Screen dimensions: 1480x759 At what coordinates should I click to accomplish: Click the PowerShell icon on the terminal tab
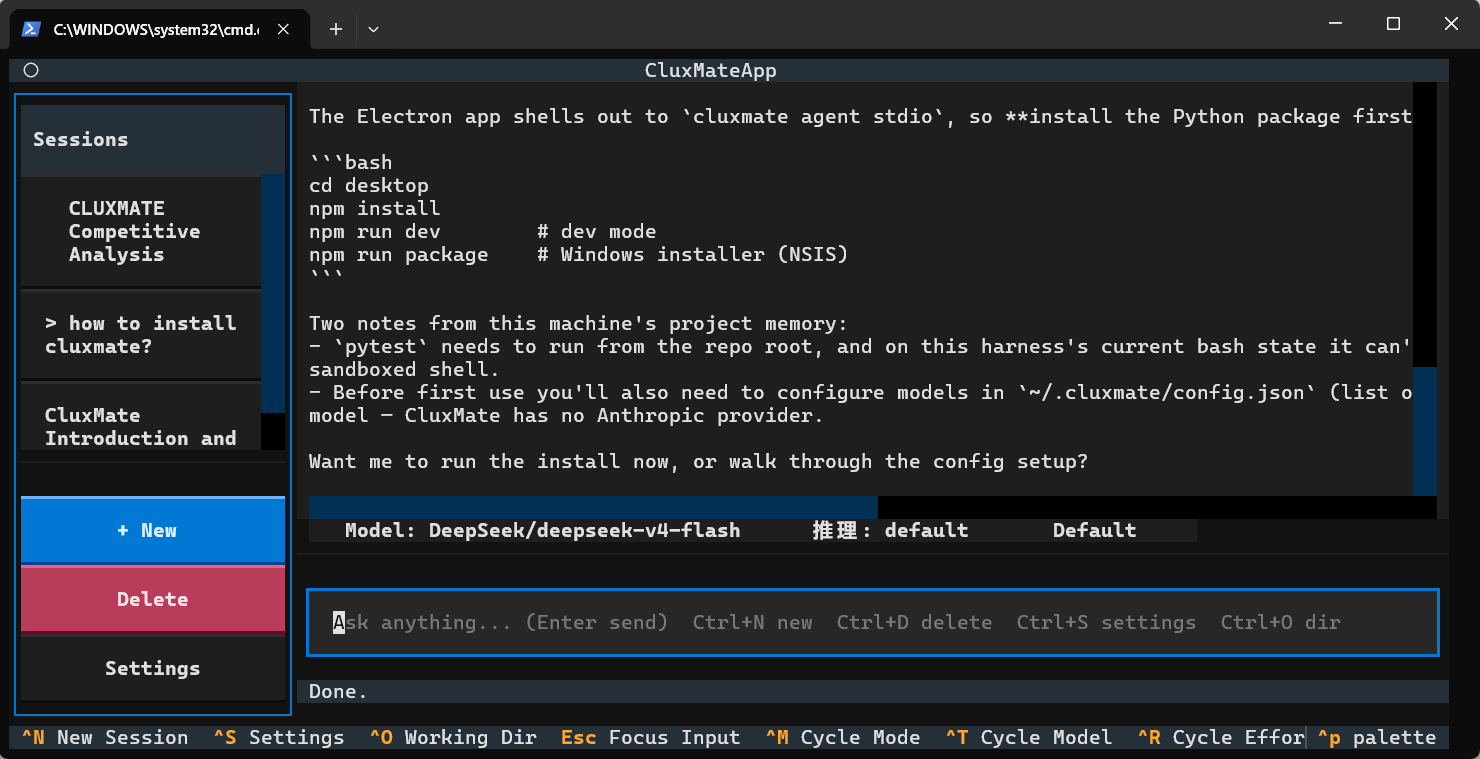[32, 29]
